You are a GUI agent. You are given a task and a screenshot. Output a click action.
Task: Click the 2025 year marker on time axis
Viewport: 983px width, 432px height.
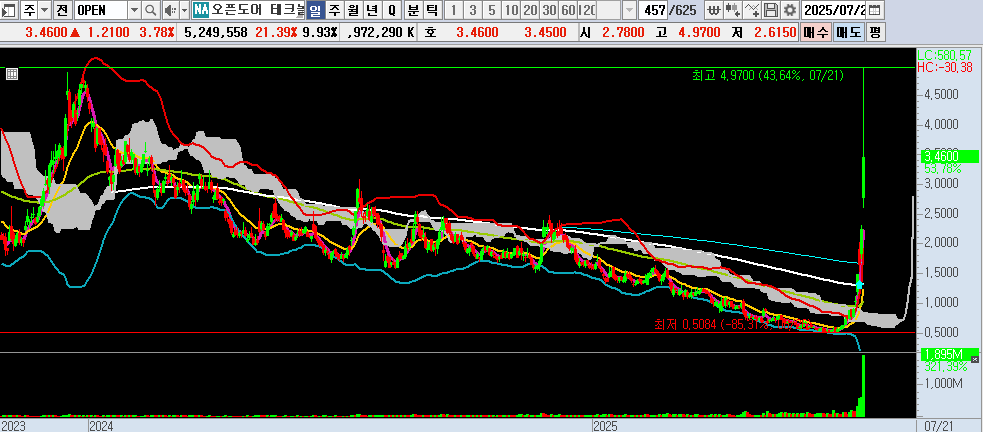coord(606,426)
